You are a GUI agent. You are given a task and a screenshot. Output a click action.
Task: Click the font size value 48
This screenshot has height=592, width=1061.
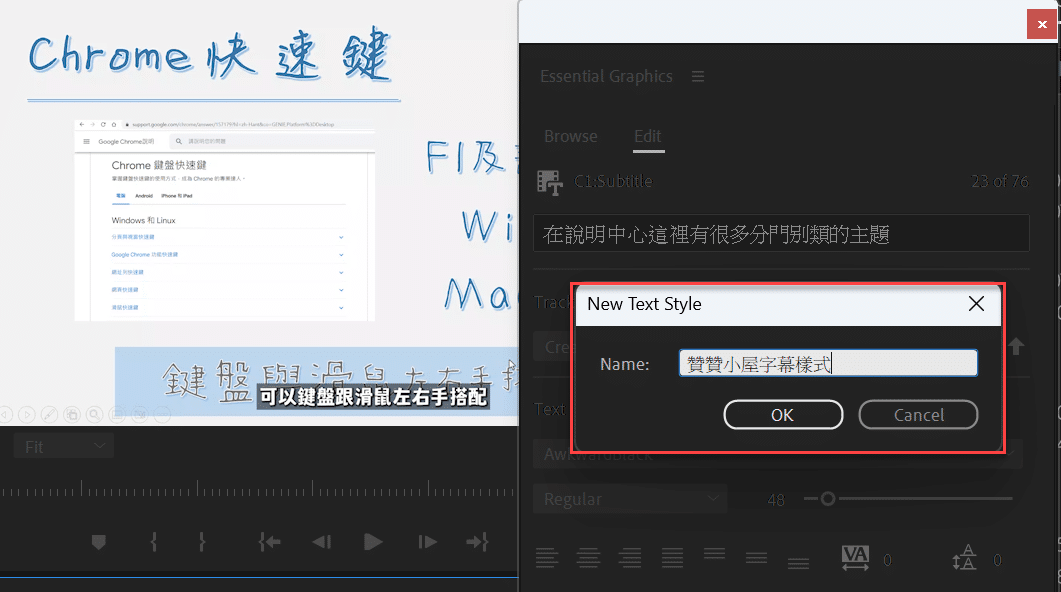click(x=776, y=500)
